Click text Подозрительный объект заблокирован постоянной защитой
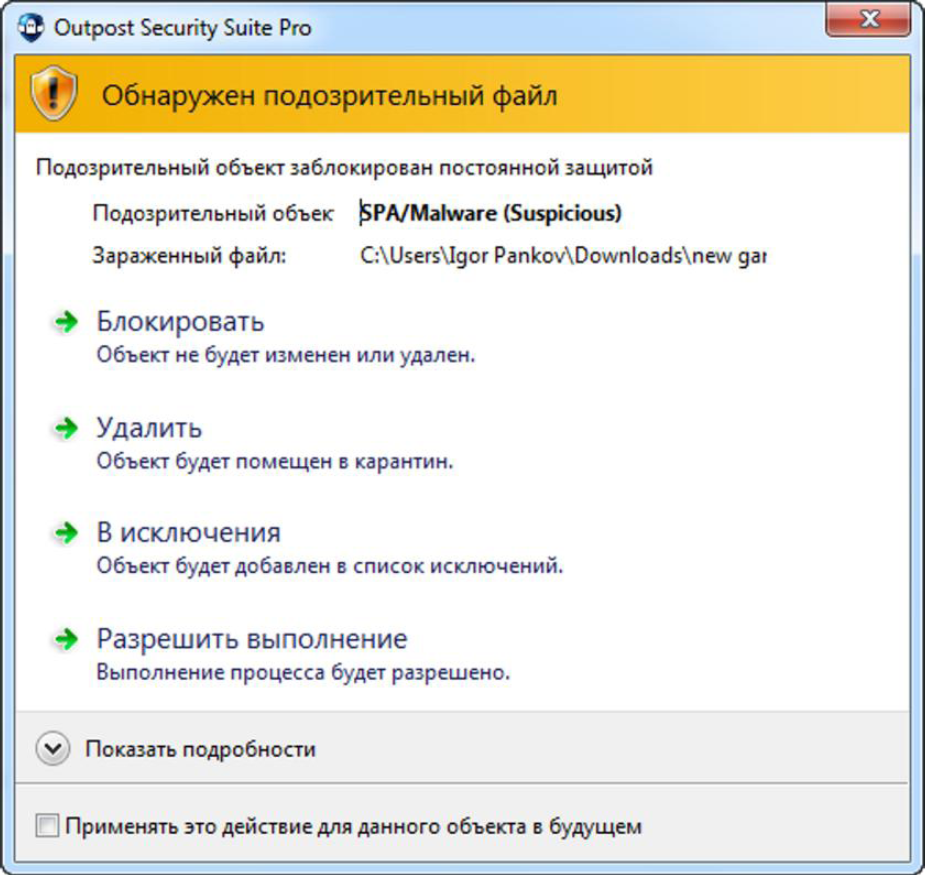925x875 pixels. (345, 168)
